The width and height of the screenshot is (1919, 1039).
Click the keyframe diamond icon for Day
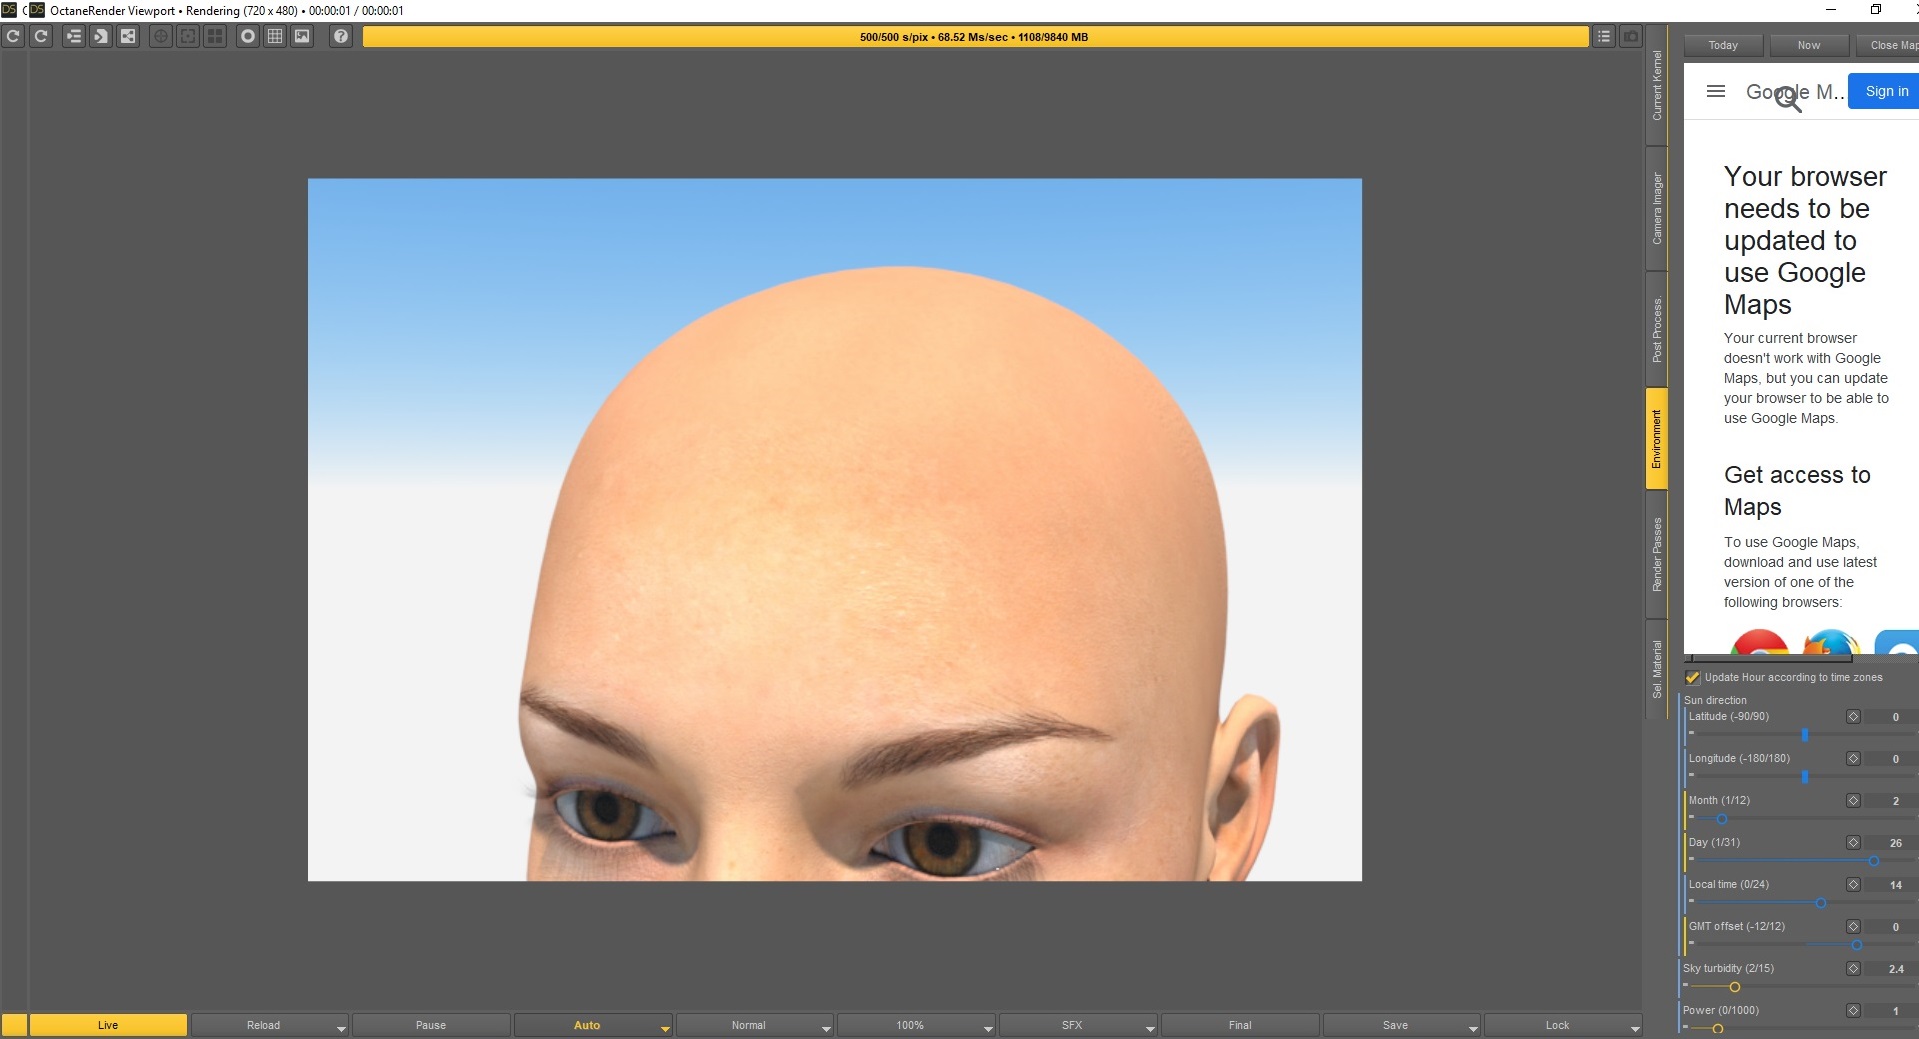(x=1853, y=843)
